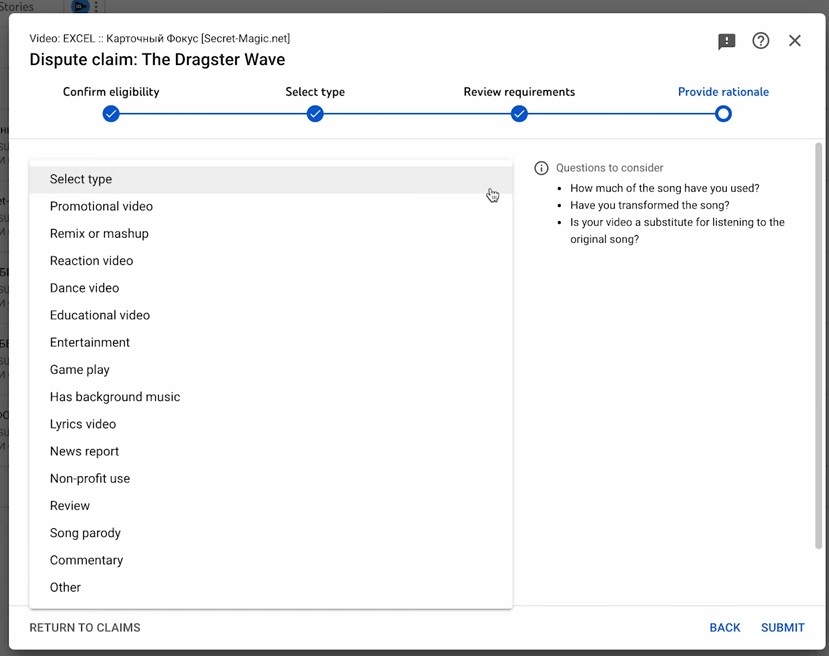829x656 pixels.
Task: Choose 'News report' from the list
Action: tap(271, 451)
